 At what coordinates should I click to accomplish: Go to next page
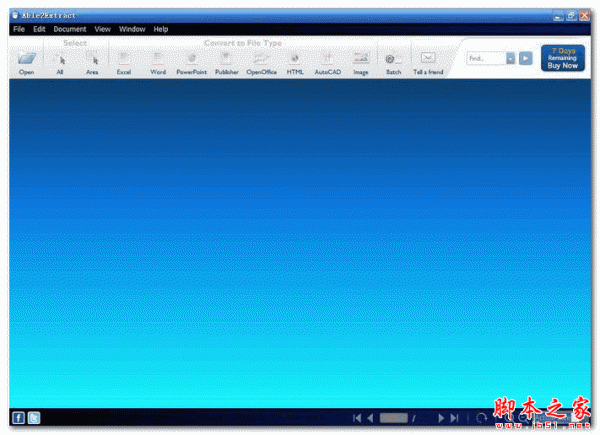click(441, 418)
